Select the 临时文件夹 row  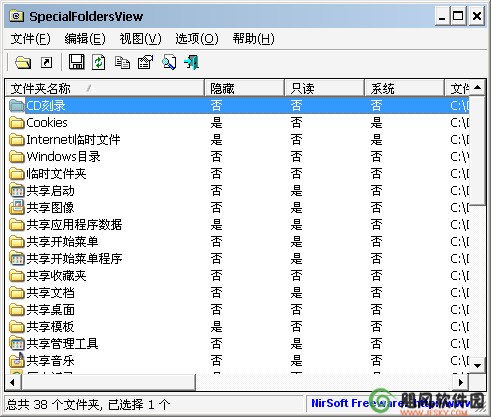coord(237,174)
